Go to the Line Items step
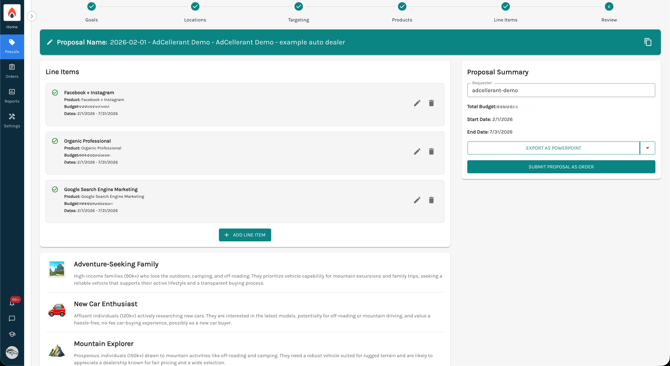 pos(505,6)
